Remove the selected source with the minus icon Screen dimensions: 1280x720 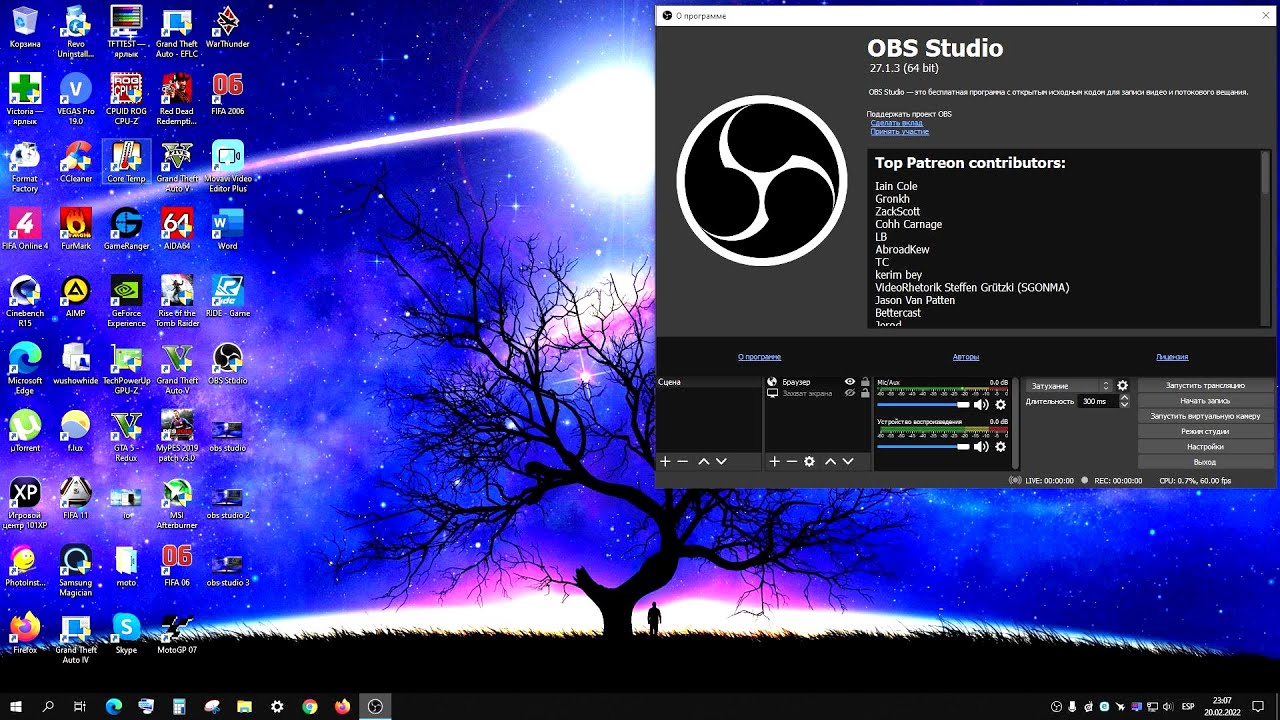click(x=791, y=461)
